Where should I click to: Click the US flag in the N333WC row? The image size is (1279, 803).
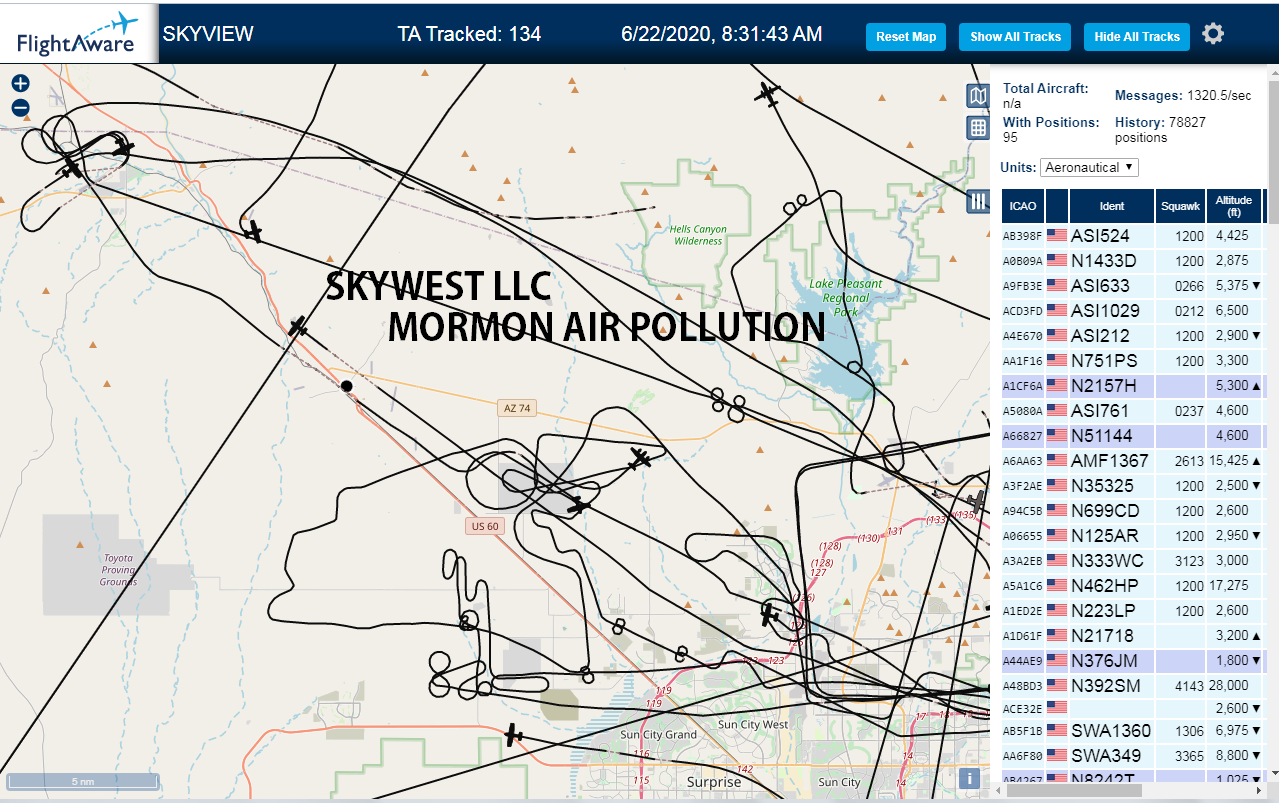[1057, 561]
